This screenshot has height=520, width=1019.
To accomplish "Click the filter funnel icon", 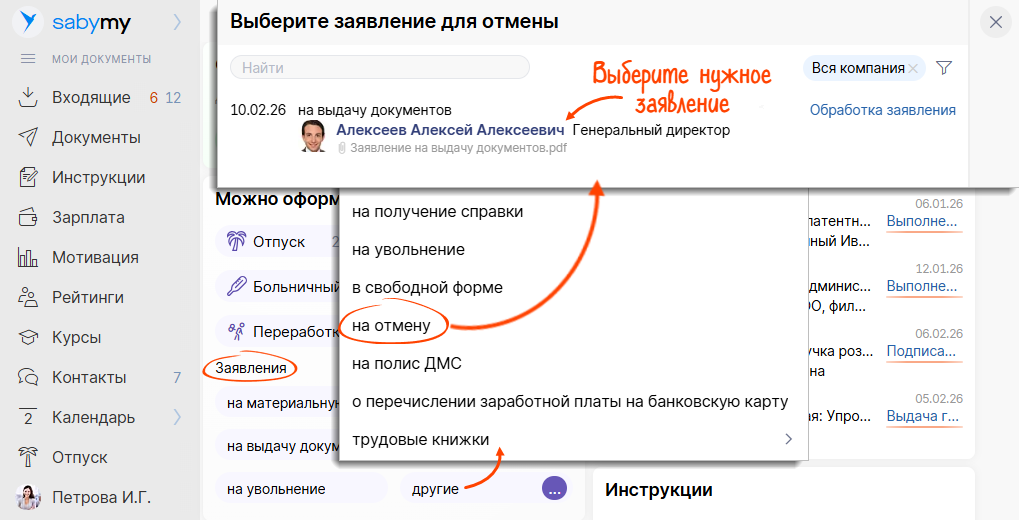I will pyautogui.click(x=943, y=68).
